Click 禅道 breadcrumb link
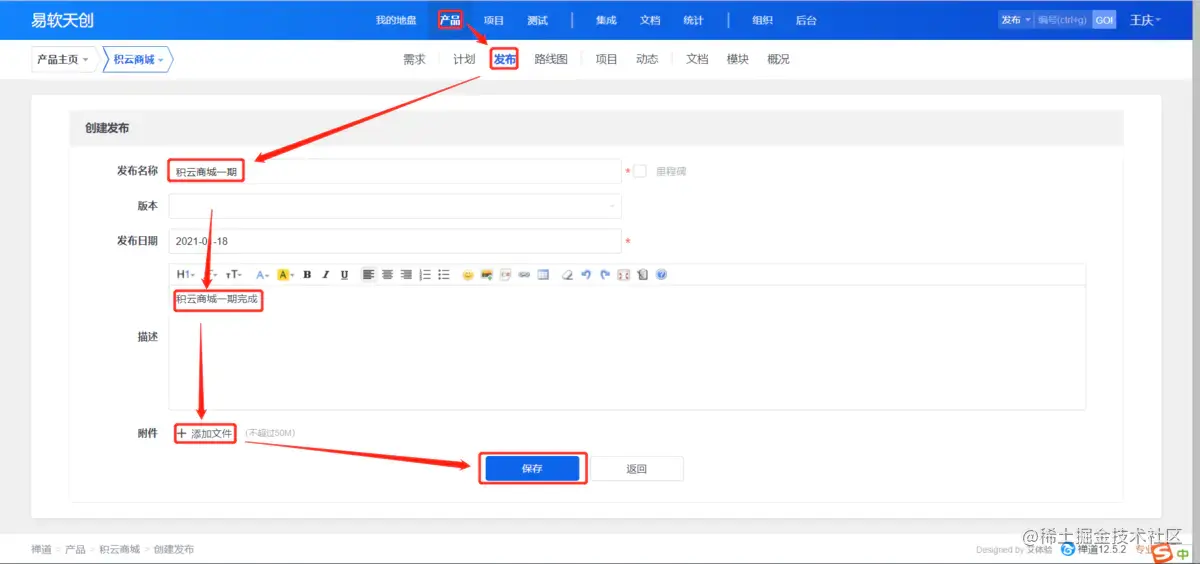The width and height of the screenshot is (1200, 564). click(x=41, y=549)
